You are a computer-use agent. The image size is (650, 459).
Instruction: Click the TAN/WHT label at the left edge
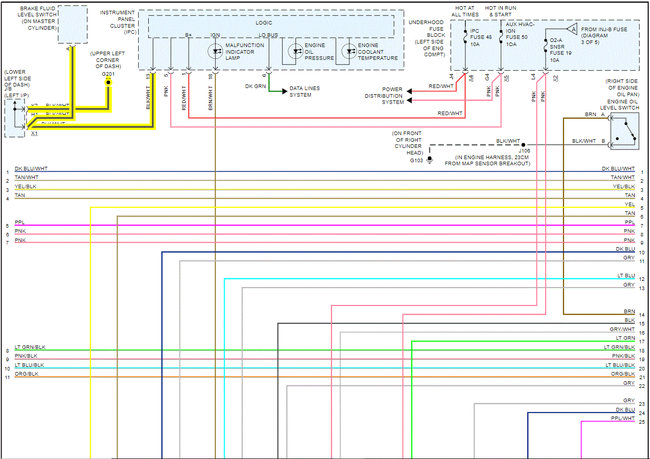point(27,177)
